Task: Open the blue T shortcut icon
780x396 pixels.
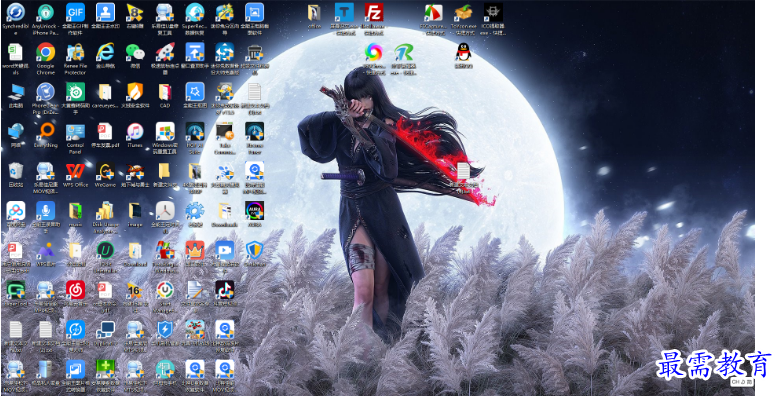Action: pyautogui.click(x=344, y=12)
